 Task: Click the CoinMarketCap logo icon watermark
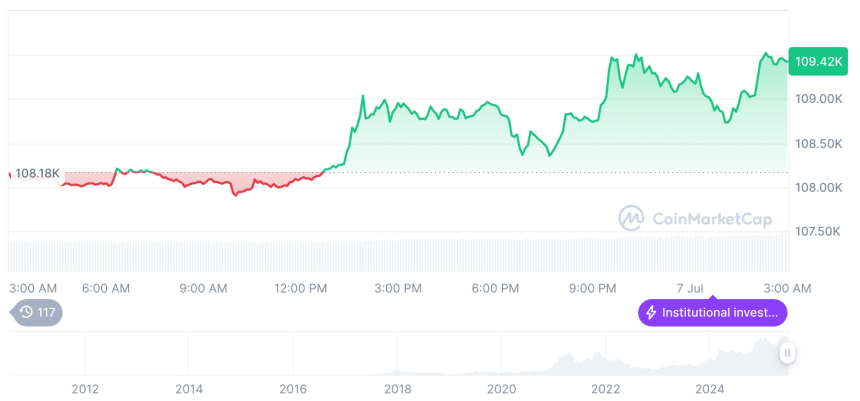pos(631,218)
